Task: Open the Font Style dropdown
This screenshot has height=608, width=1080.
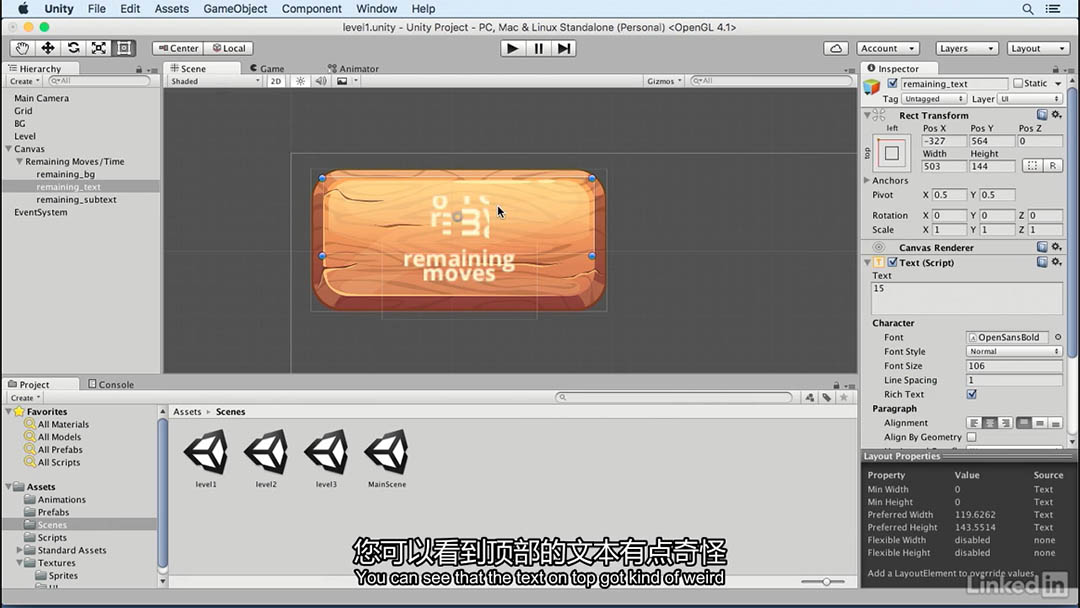Action: (1014, 352)
